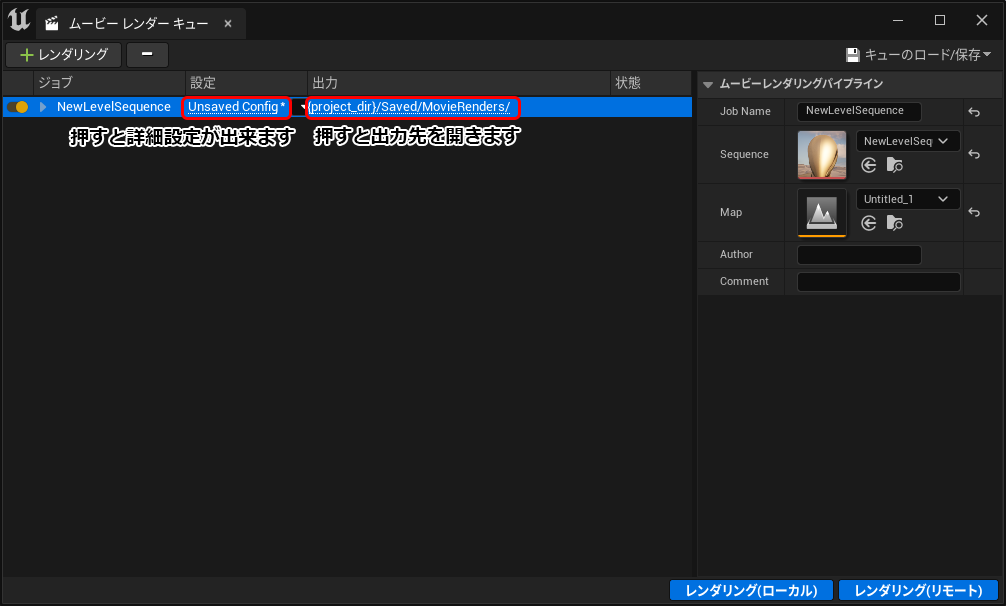Screen dimensions: 1006x606
Task: Toggle the NewLevelSequence job enabled switch
Action: [x=17, y=107]
